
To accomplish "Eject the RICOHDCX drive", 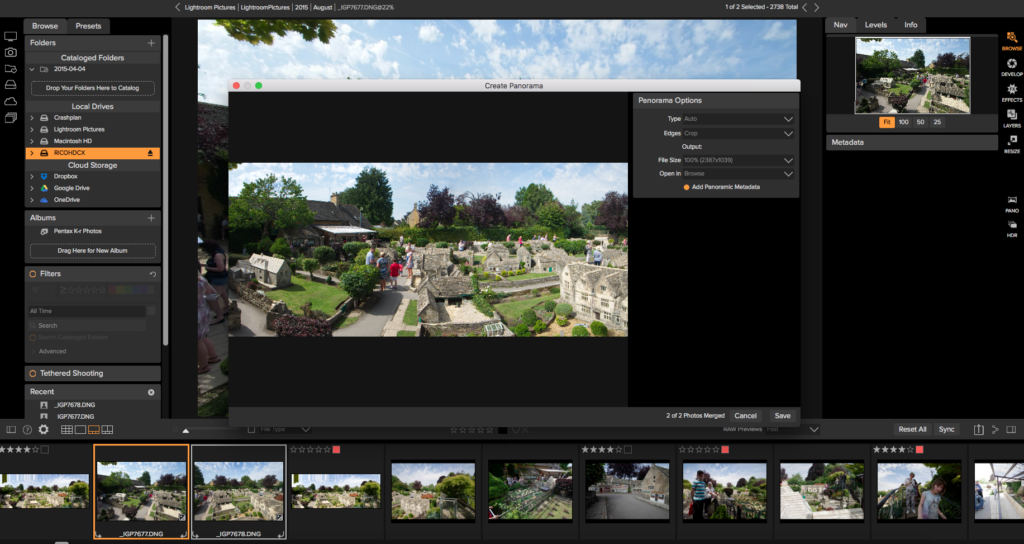I will (150, 153).
